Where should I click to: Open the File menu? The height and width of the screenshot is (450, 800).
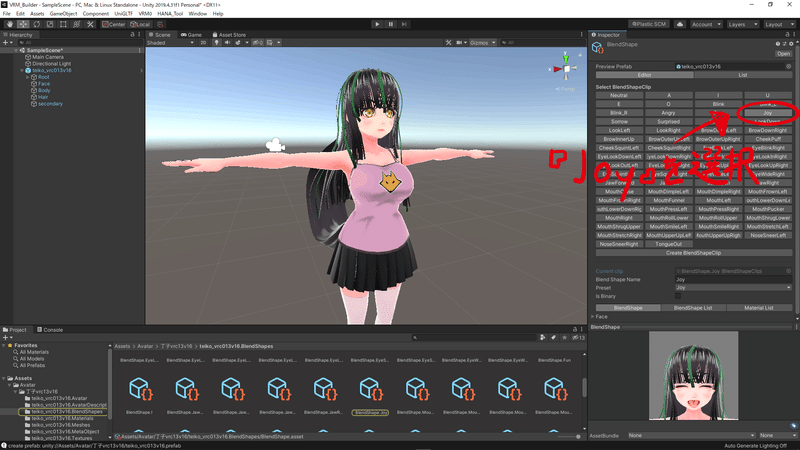point(7,14)
